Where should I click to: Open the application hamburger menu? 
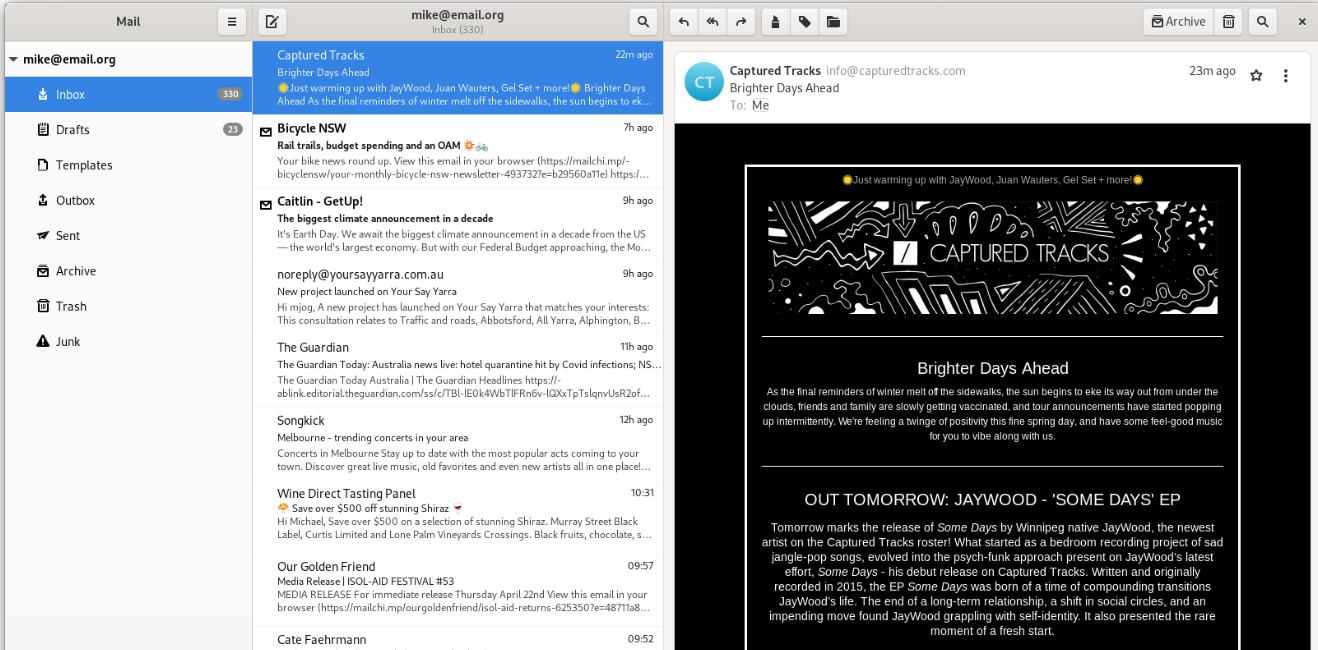tap(231, 21)
